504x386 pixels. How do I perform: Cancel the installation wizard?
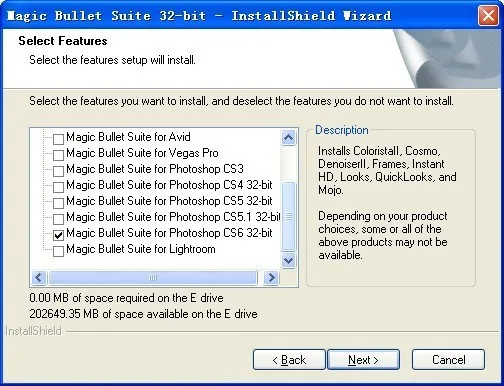(x=448, y=360)
